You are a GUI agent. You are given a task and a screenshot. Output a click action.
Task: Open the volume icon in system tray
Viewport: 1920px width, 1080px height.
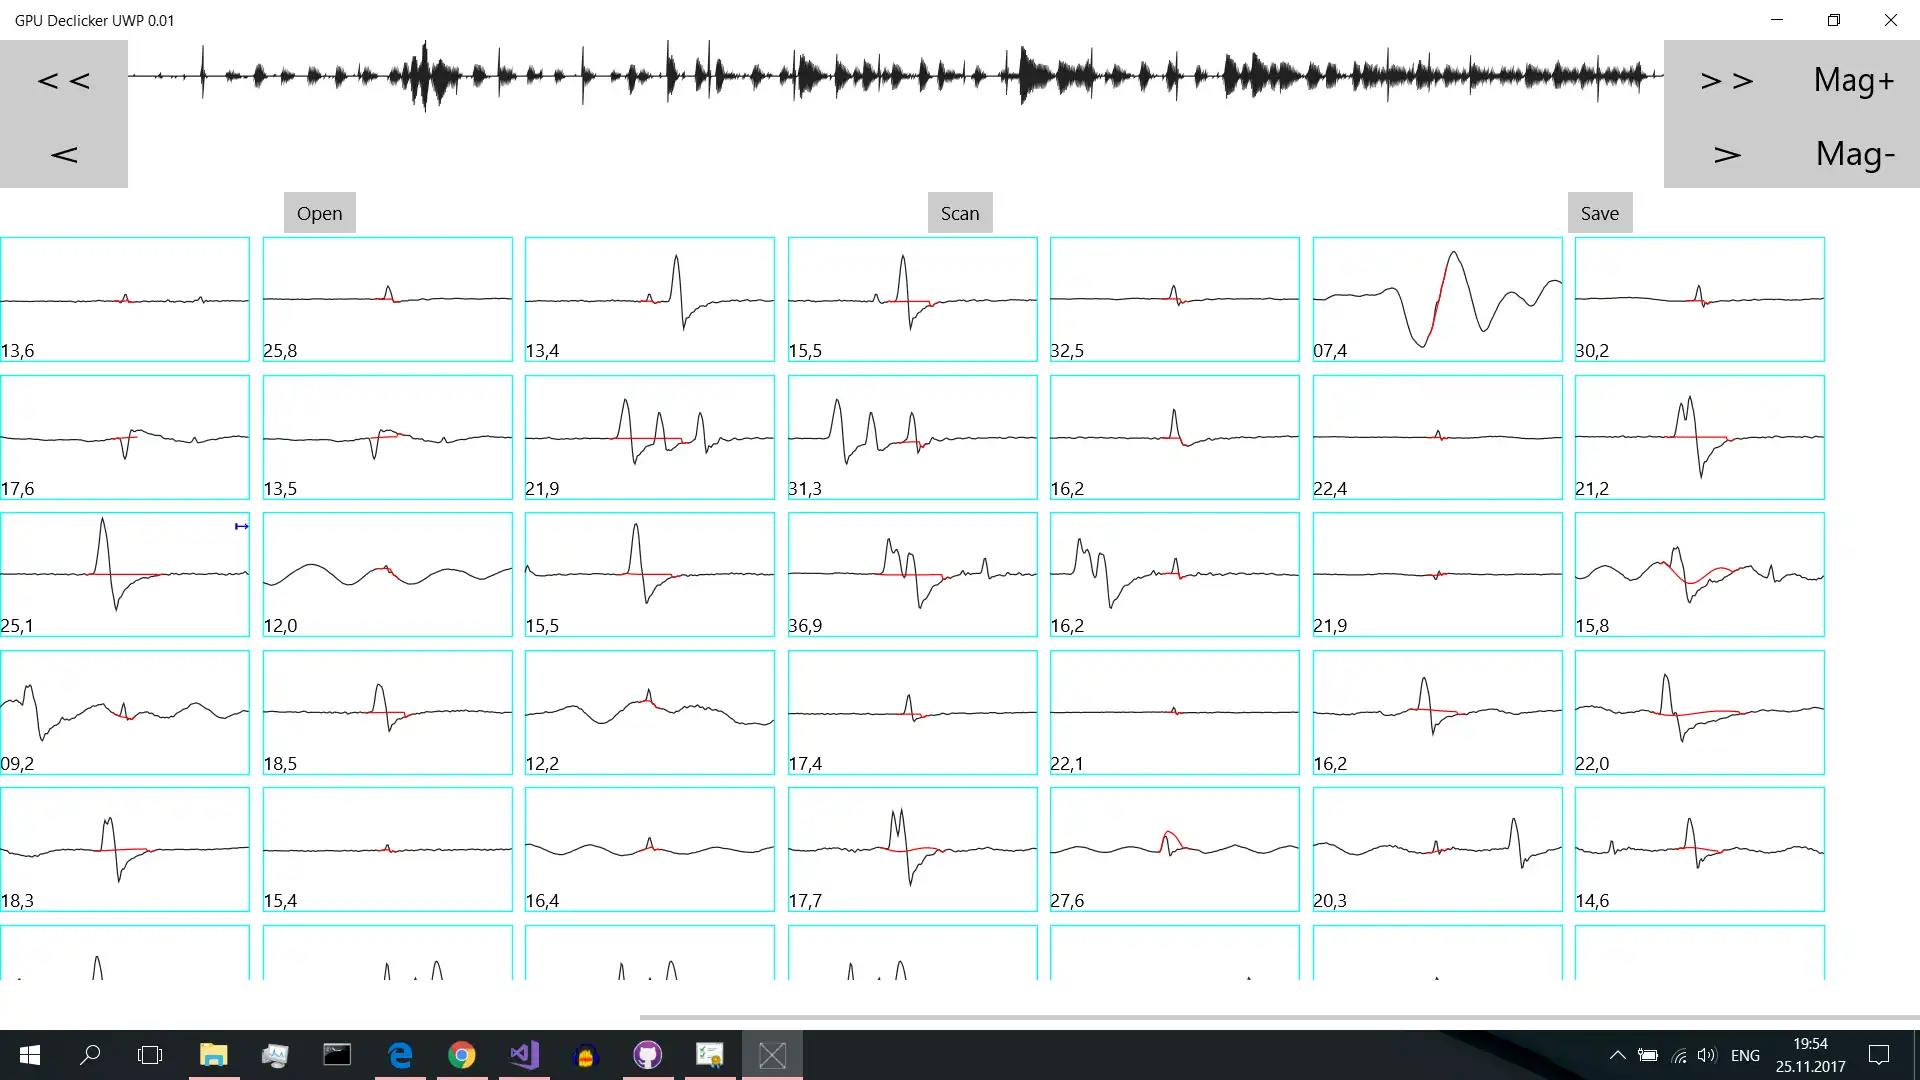(1706, 1055)
